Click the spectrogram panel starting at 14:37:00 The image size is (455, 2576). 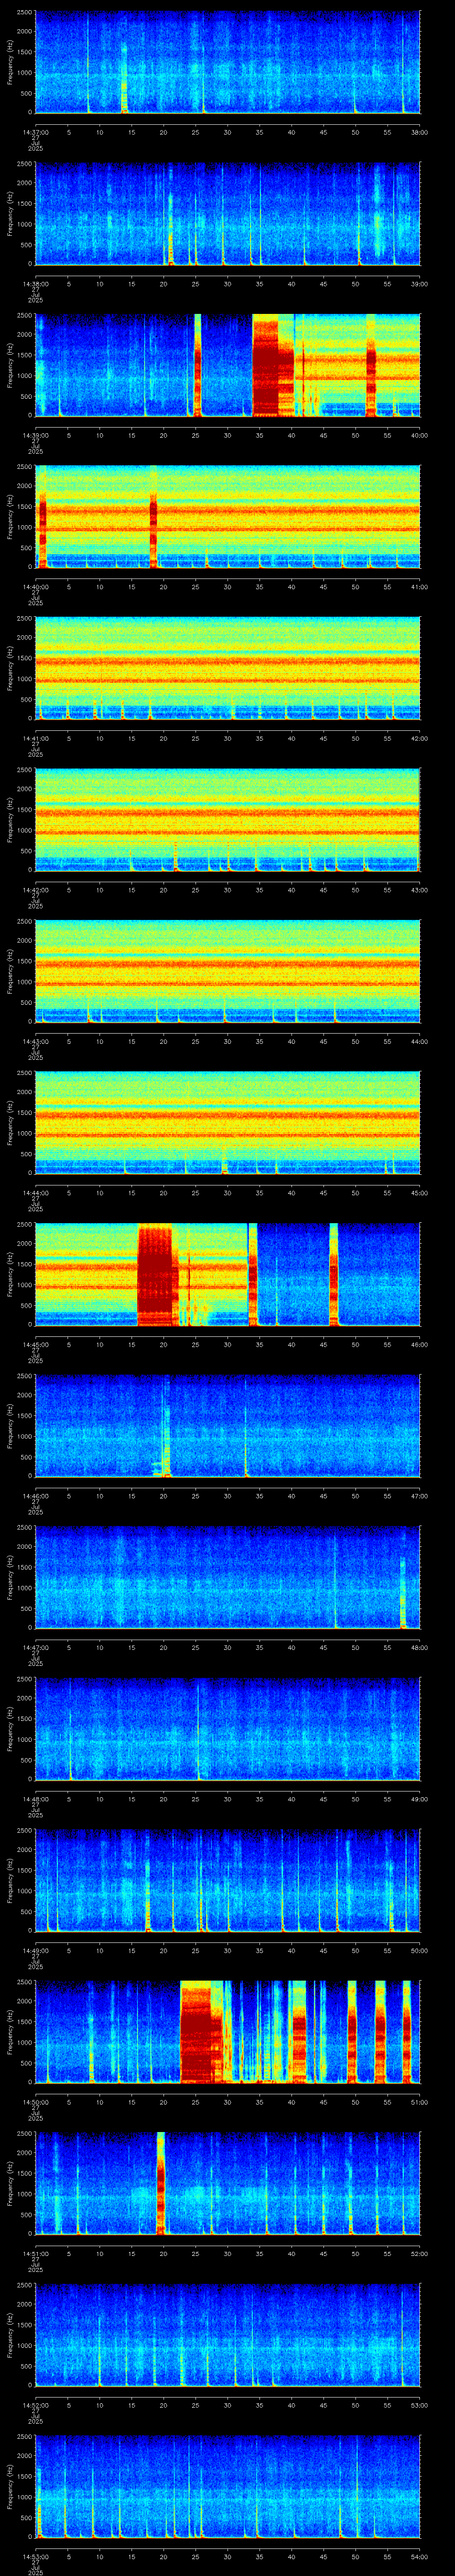(228, 62)
